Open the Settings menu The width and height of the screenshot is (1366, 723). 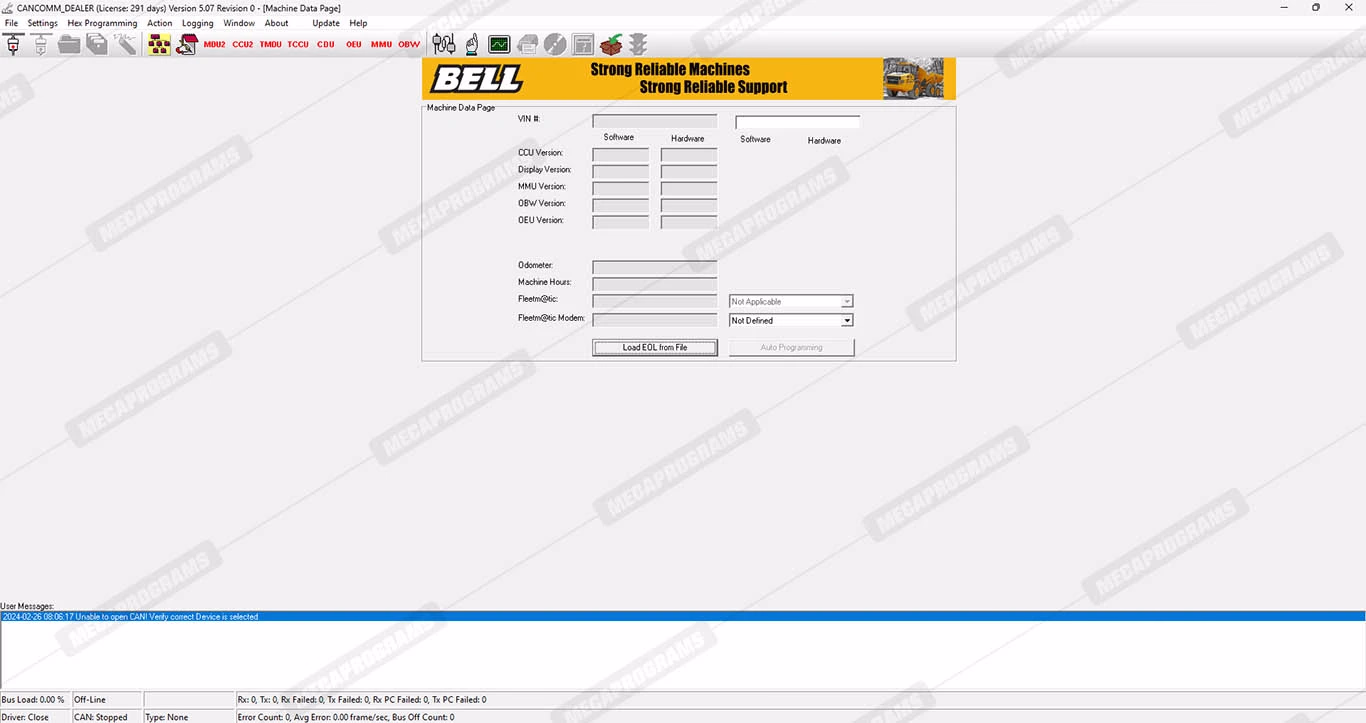(42, 23)
